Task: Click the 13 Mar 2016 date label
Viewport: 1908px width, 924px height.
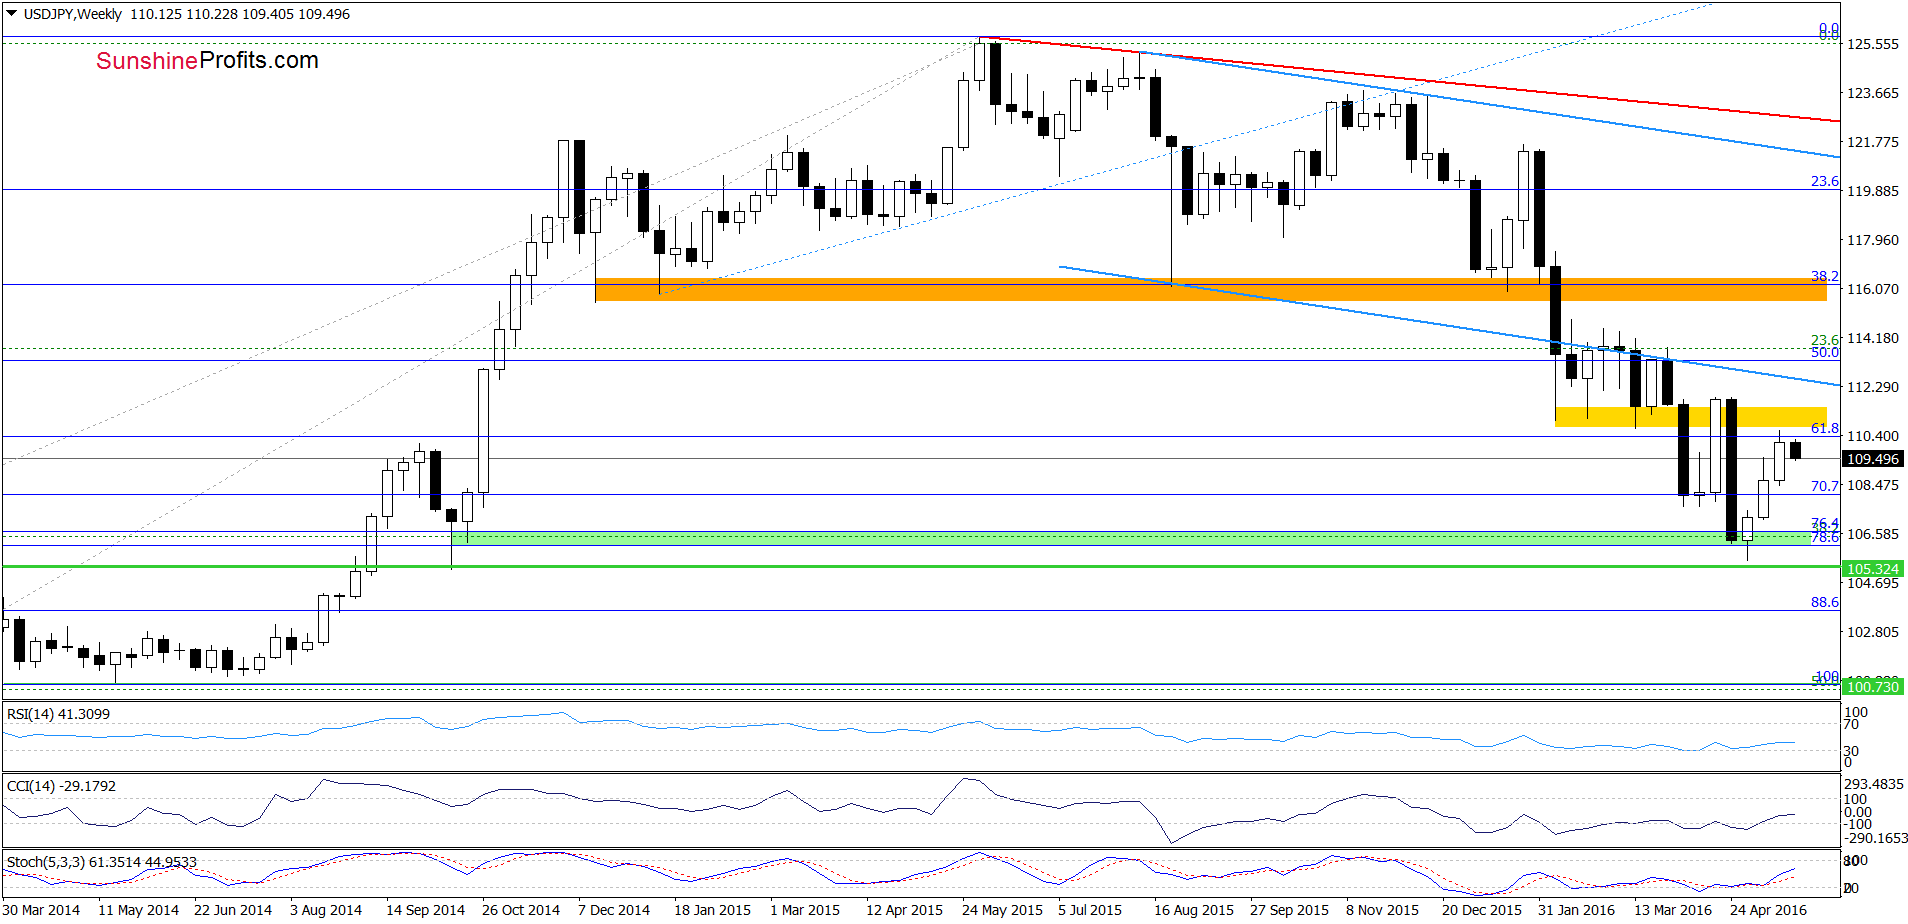Action: click(x=1673, y=910)
